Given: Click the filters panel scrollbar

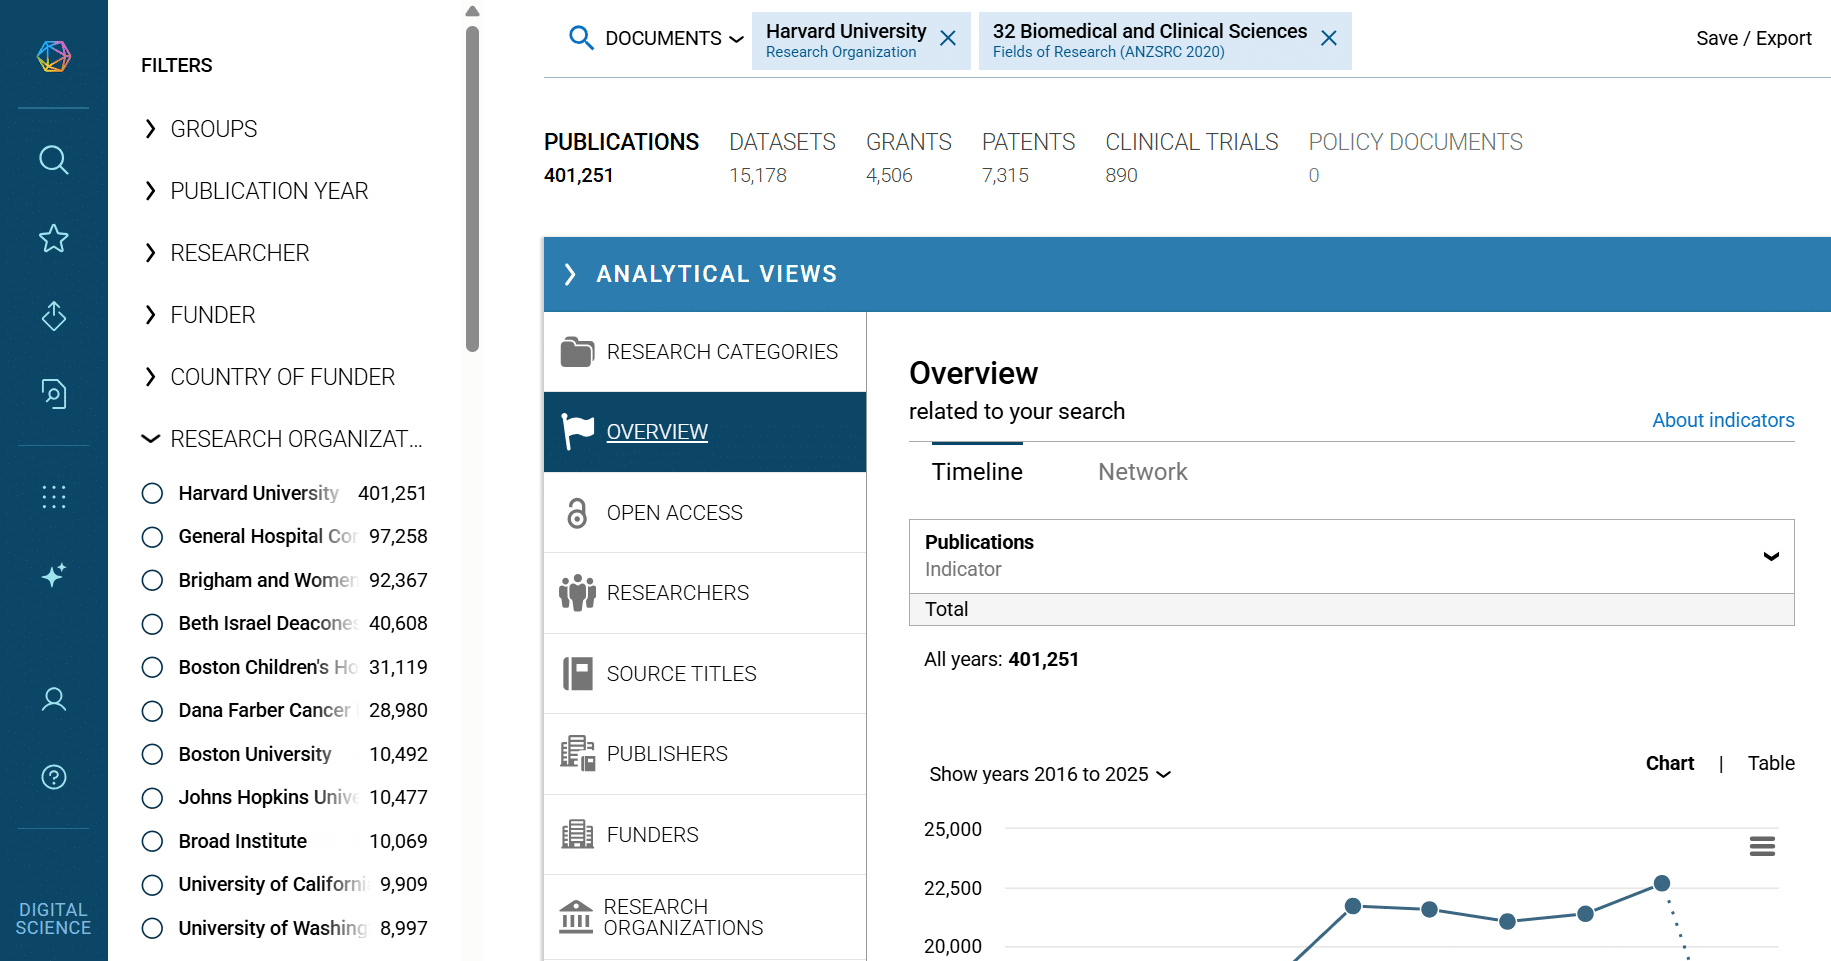Looking at the screenshot, I should click(x=473, y=190).
